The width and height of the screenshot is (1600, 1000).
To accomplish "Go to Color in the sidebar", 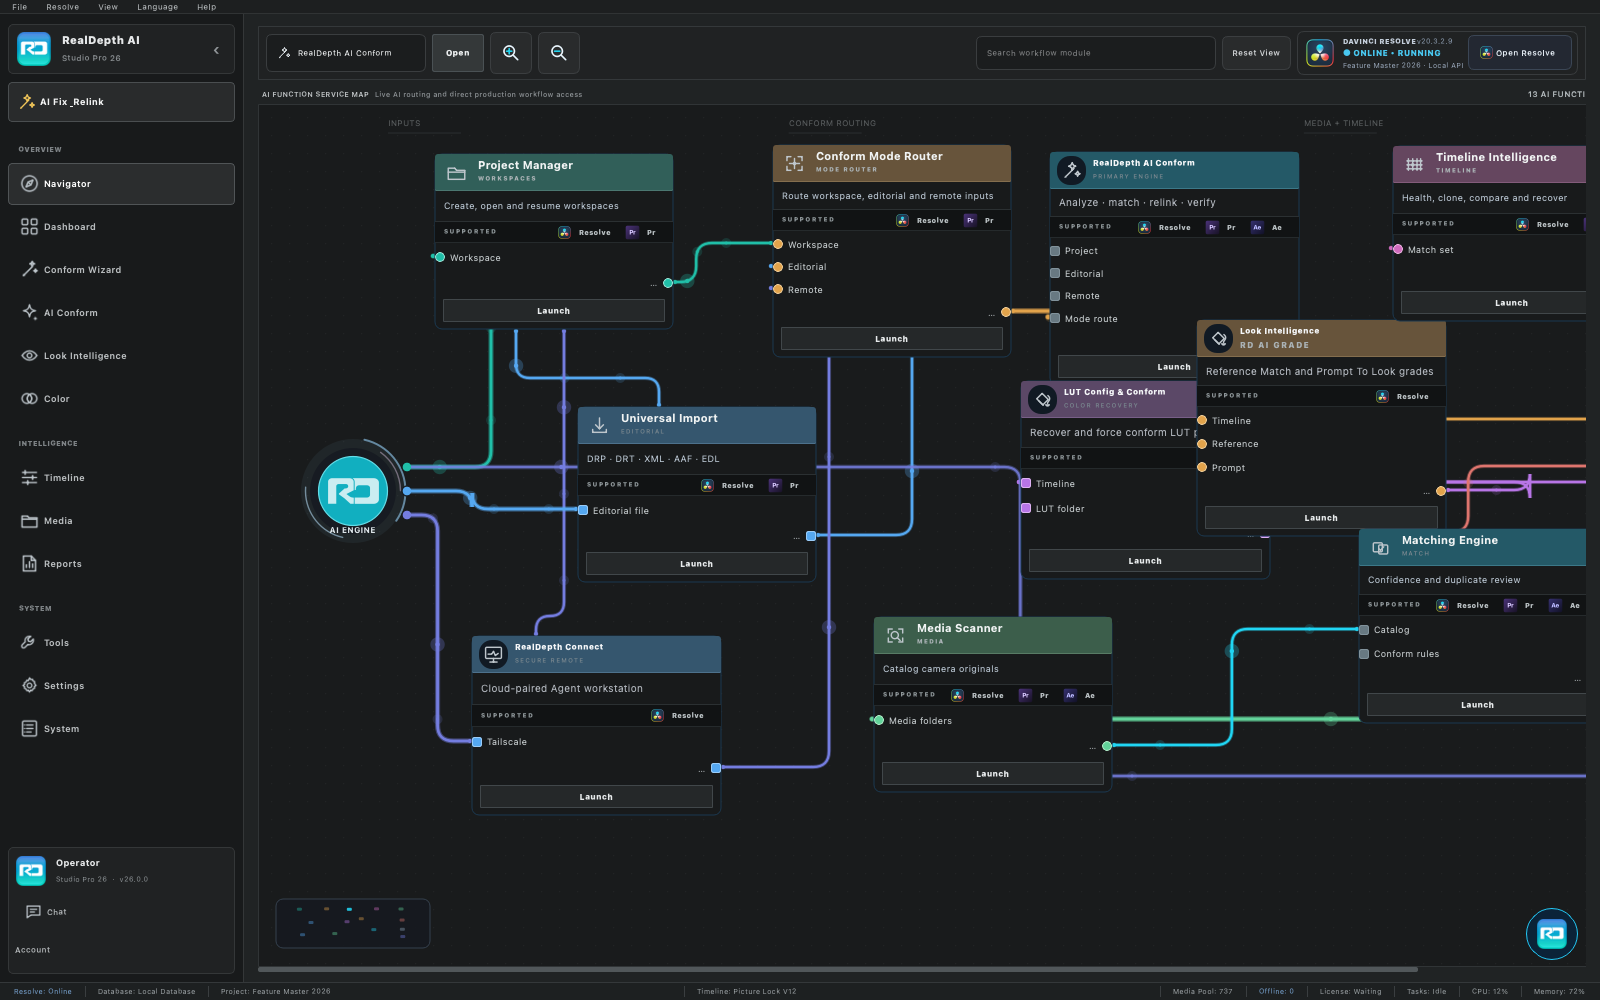I will (x=122, y=399).
